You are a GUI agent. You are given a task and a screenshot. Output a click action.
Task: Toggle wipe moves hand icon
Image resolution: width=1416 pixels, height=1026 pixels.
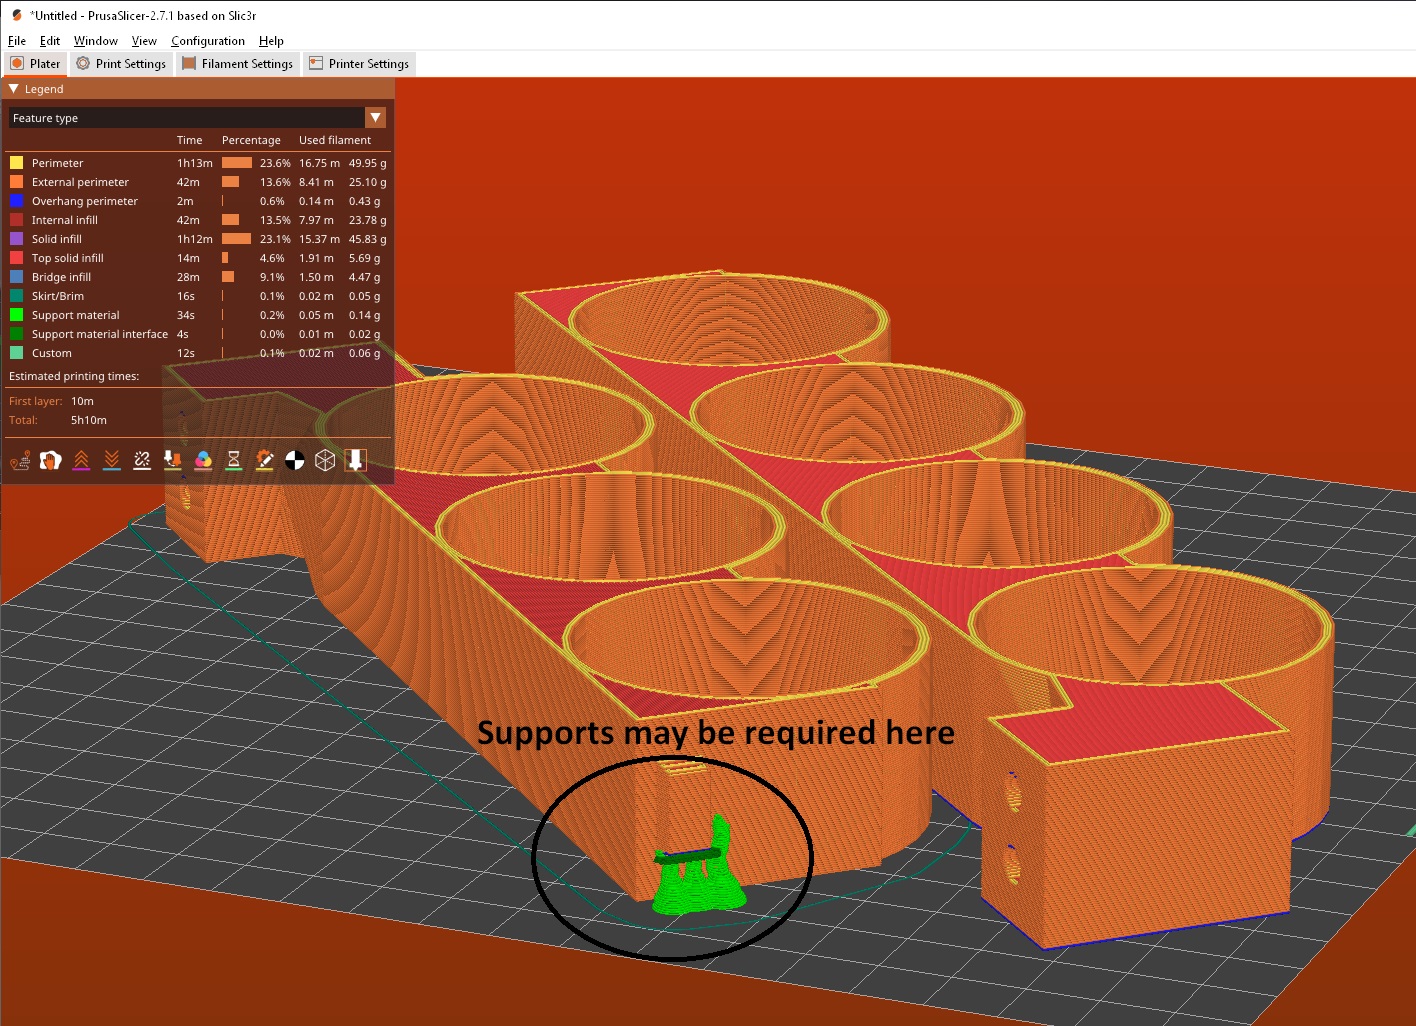click(50, 460)
